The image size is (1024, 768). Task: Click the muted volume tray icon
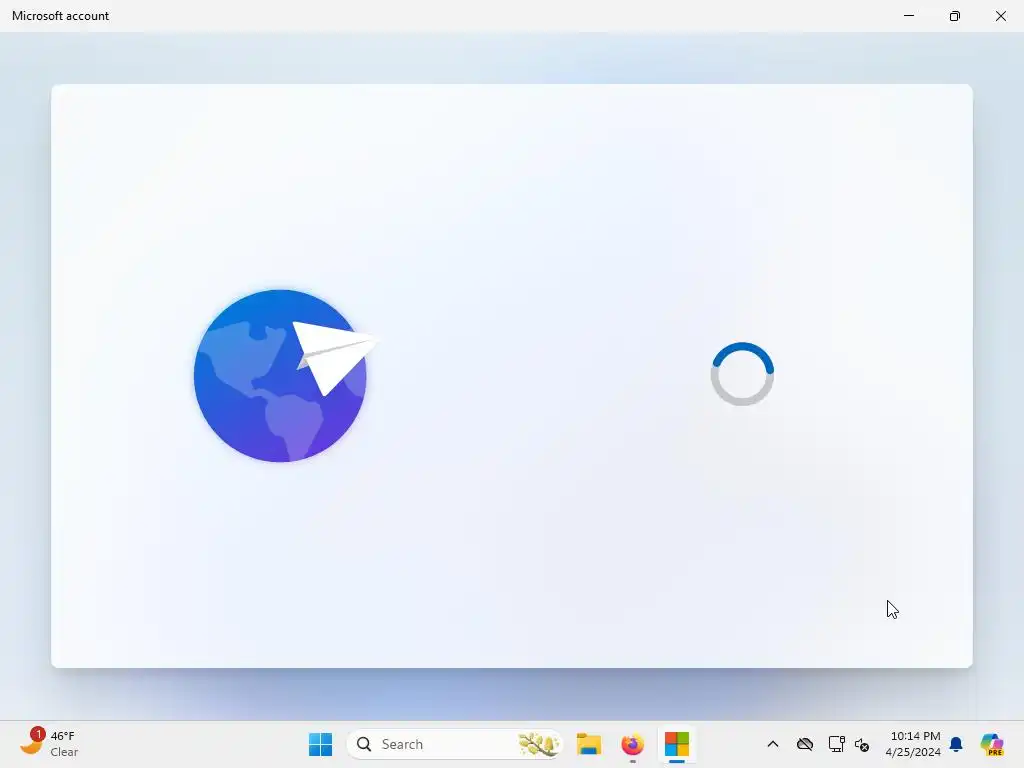[862, 744]
